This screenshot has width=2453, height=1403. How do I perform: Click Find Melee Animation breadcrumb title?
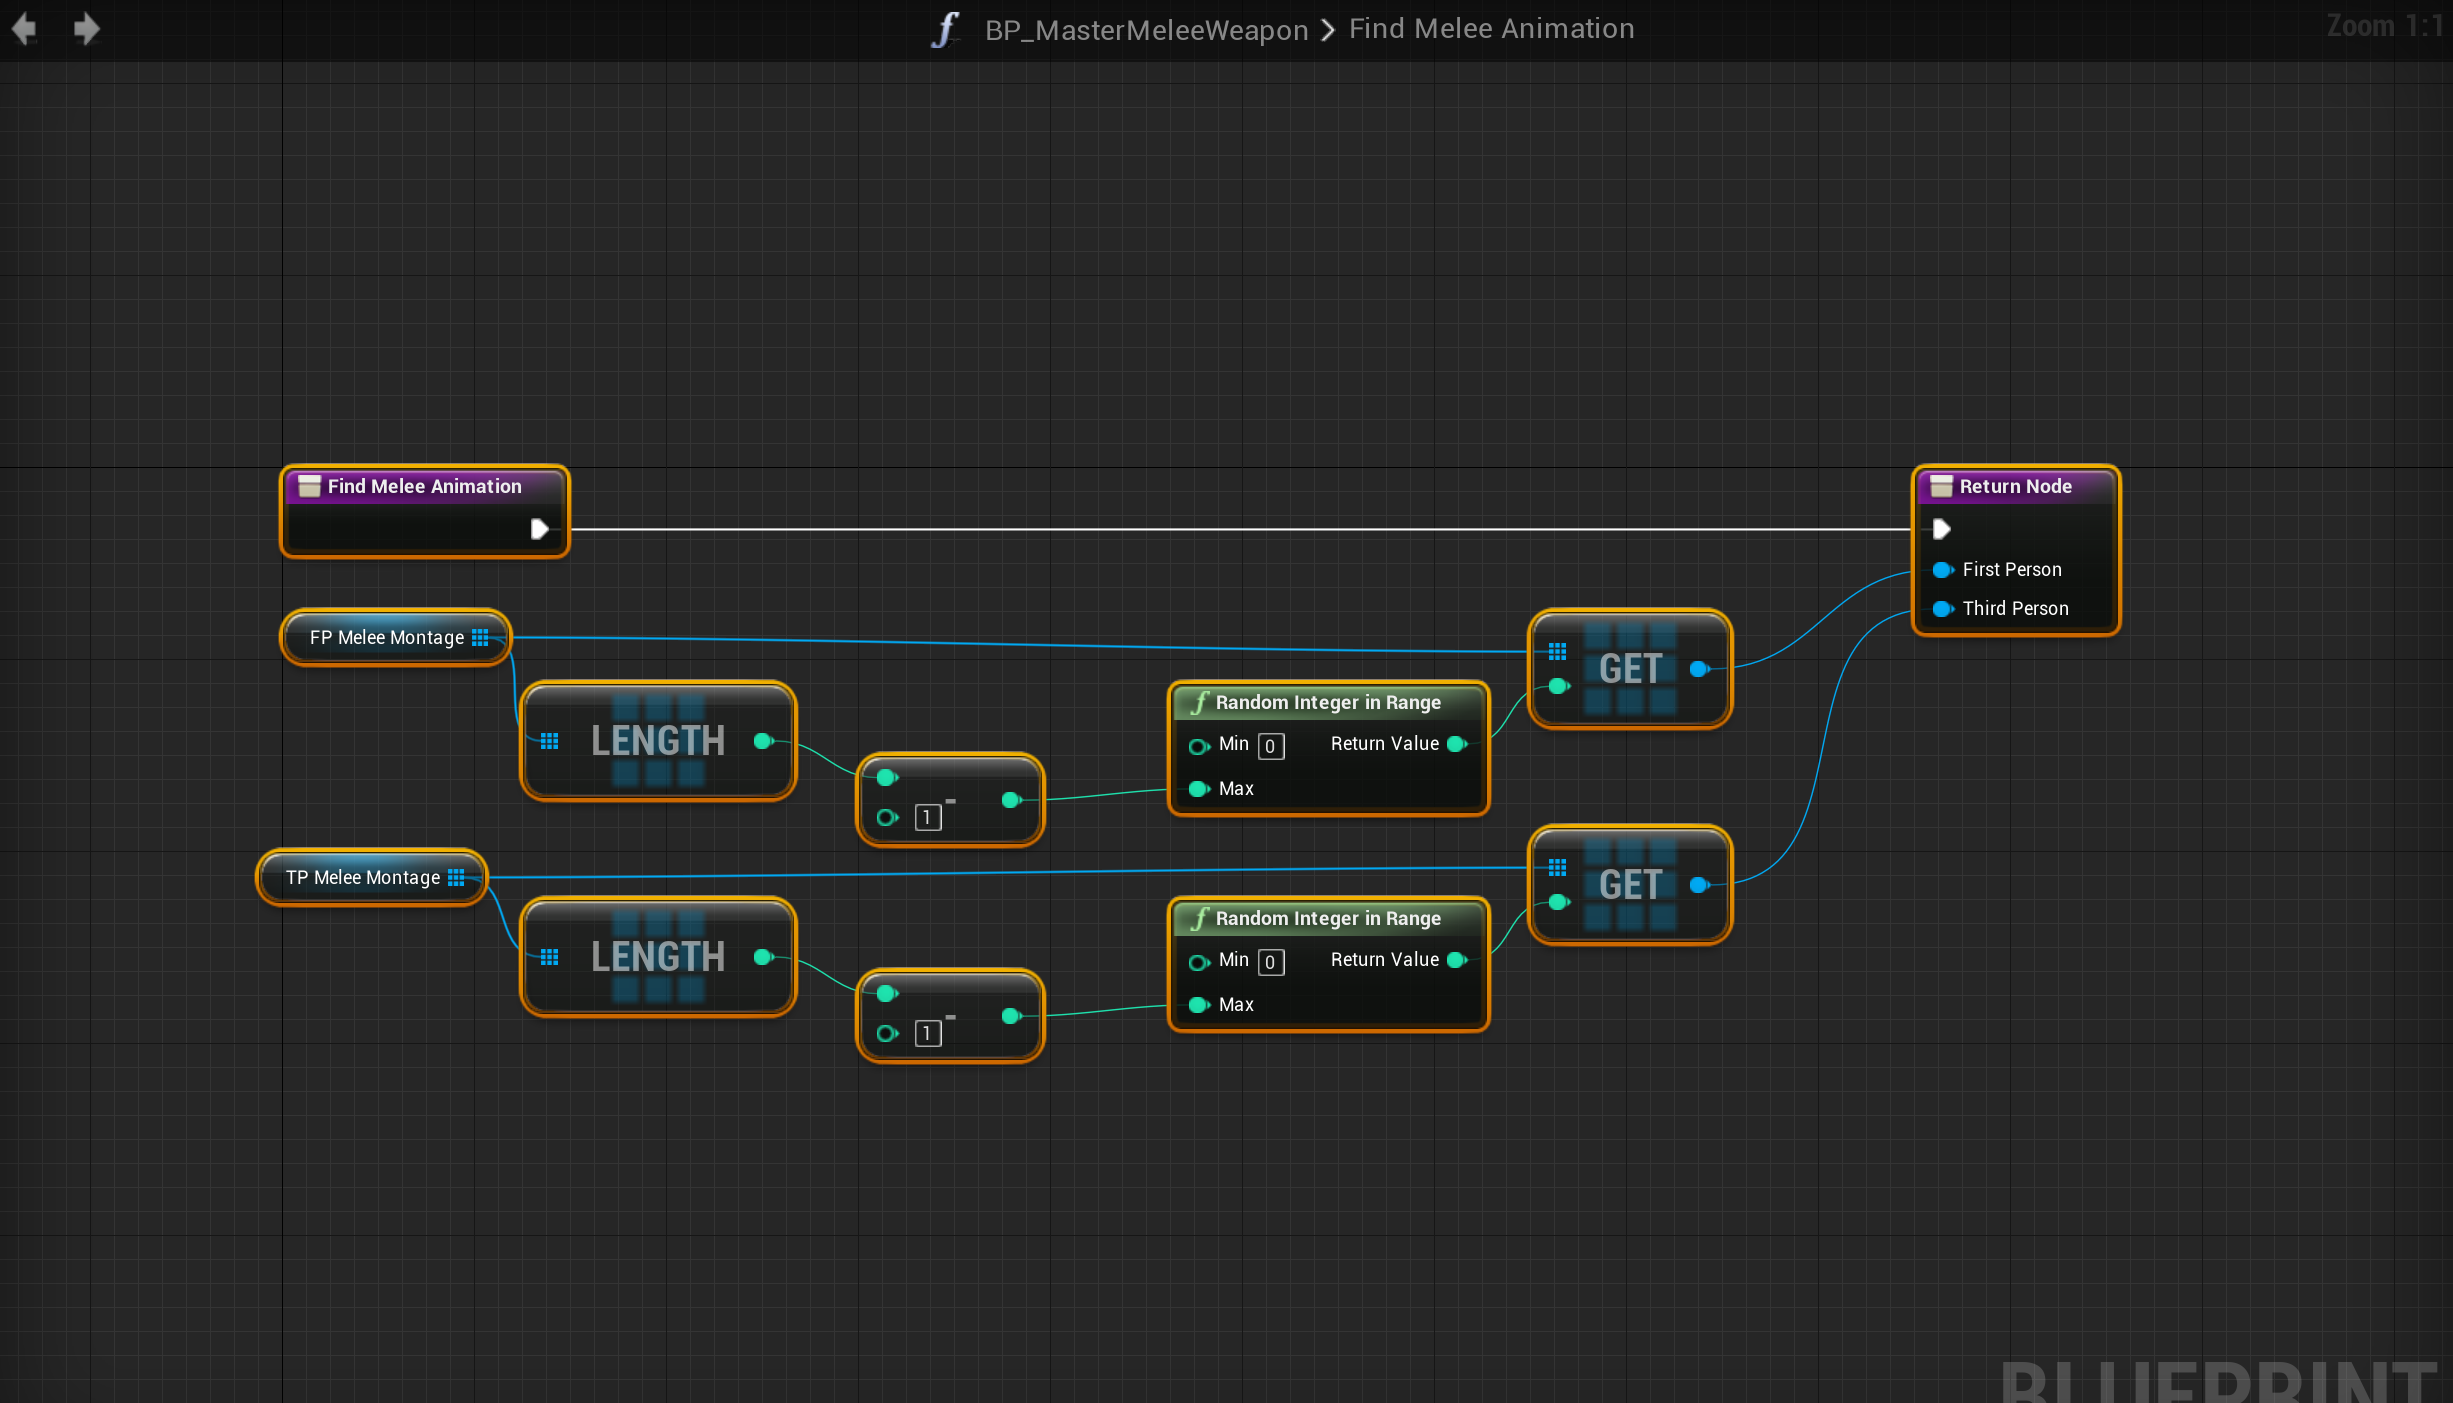[1491, 29]
